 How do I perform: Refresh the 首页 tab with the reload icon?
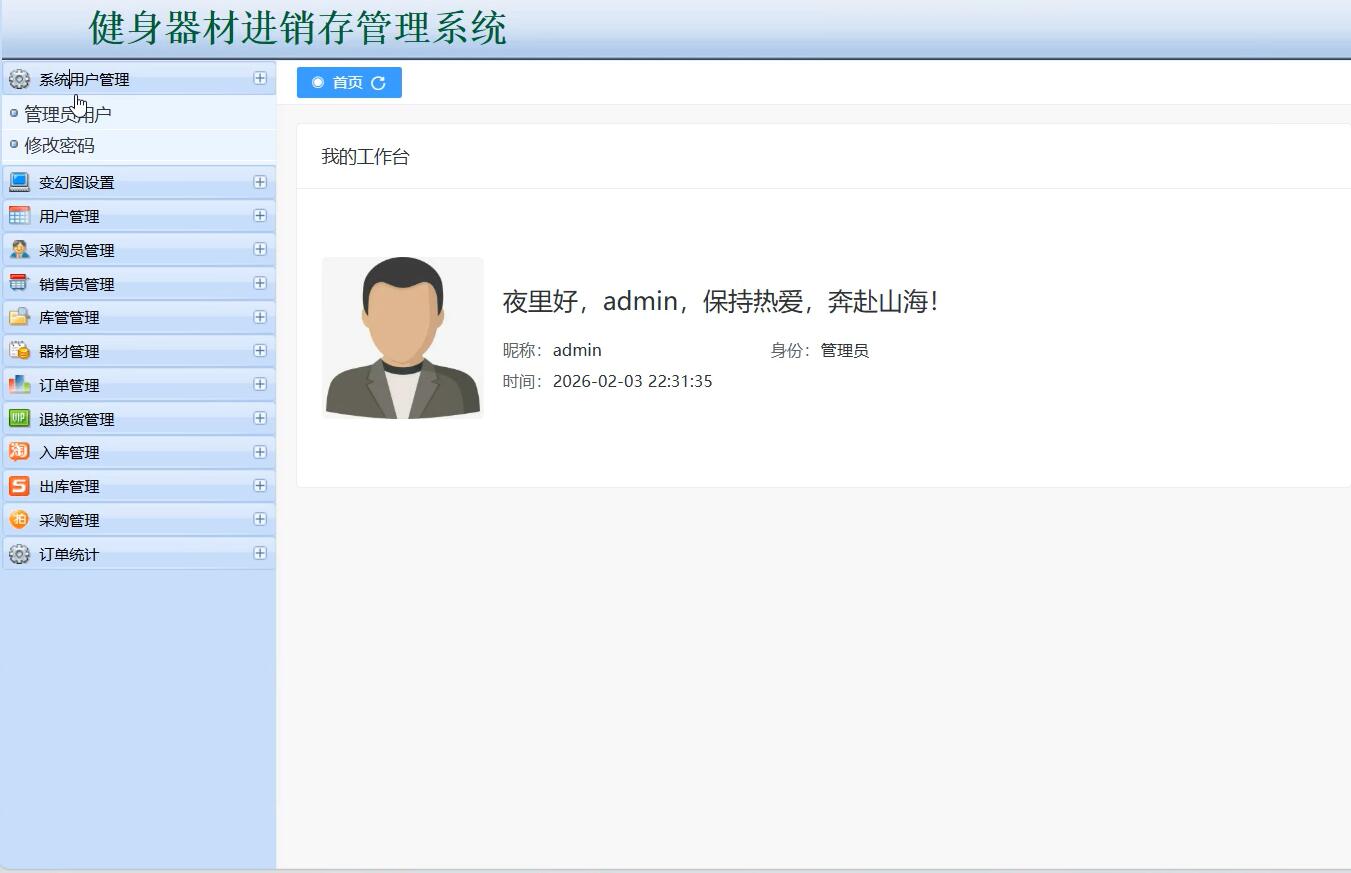pos(378,83)
